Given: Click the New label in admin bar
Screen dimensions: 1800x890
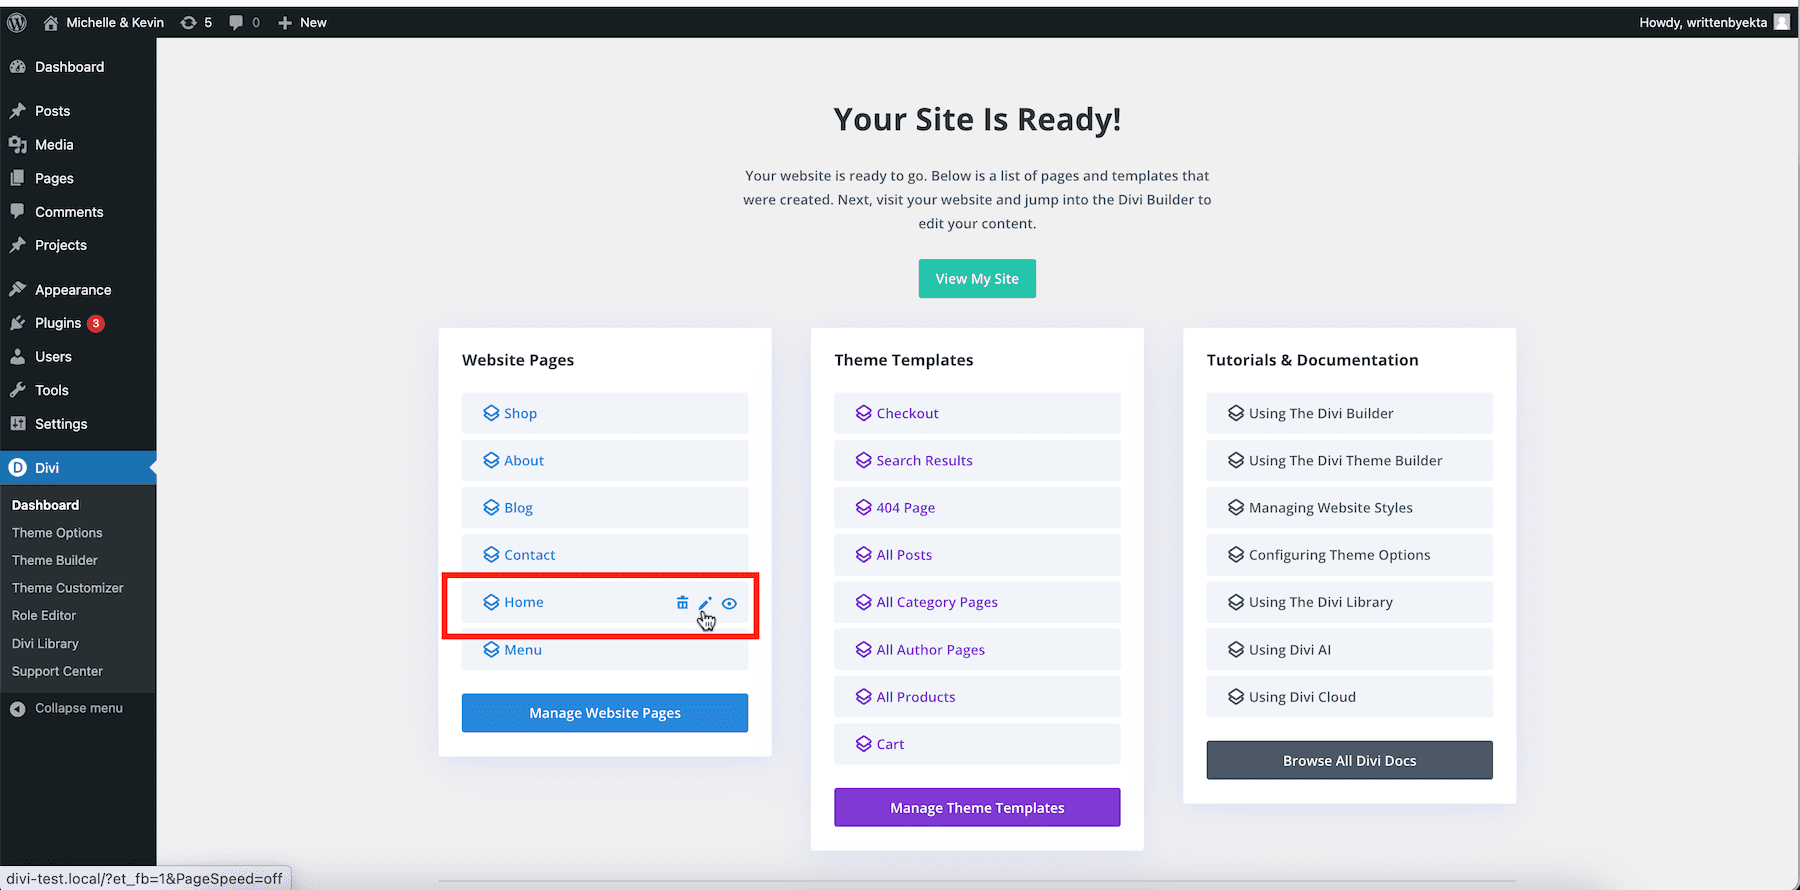Looking at the screenshot, I should [x=313, y=22].
